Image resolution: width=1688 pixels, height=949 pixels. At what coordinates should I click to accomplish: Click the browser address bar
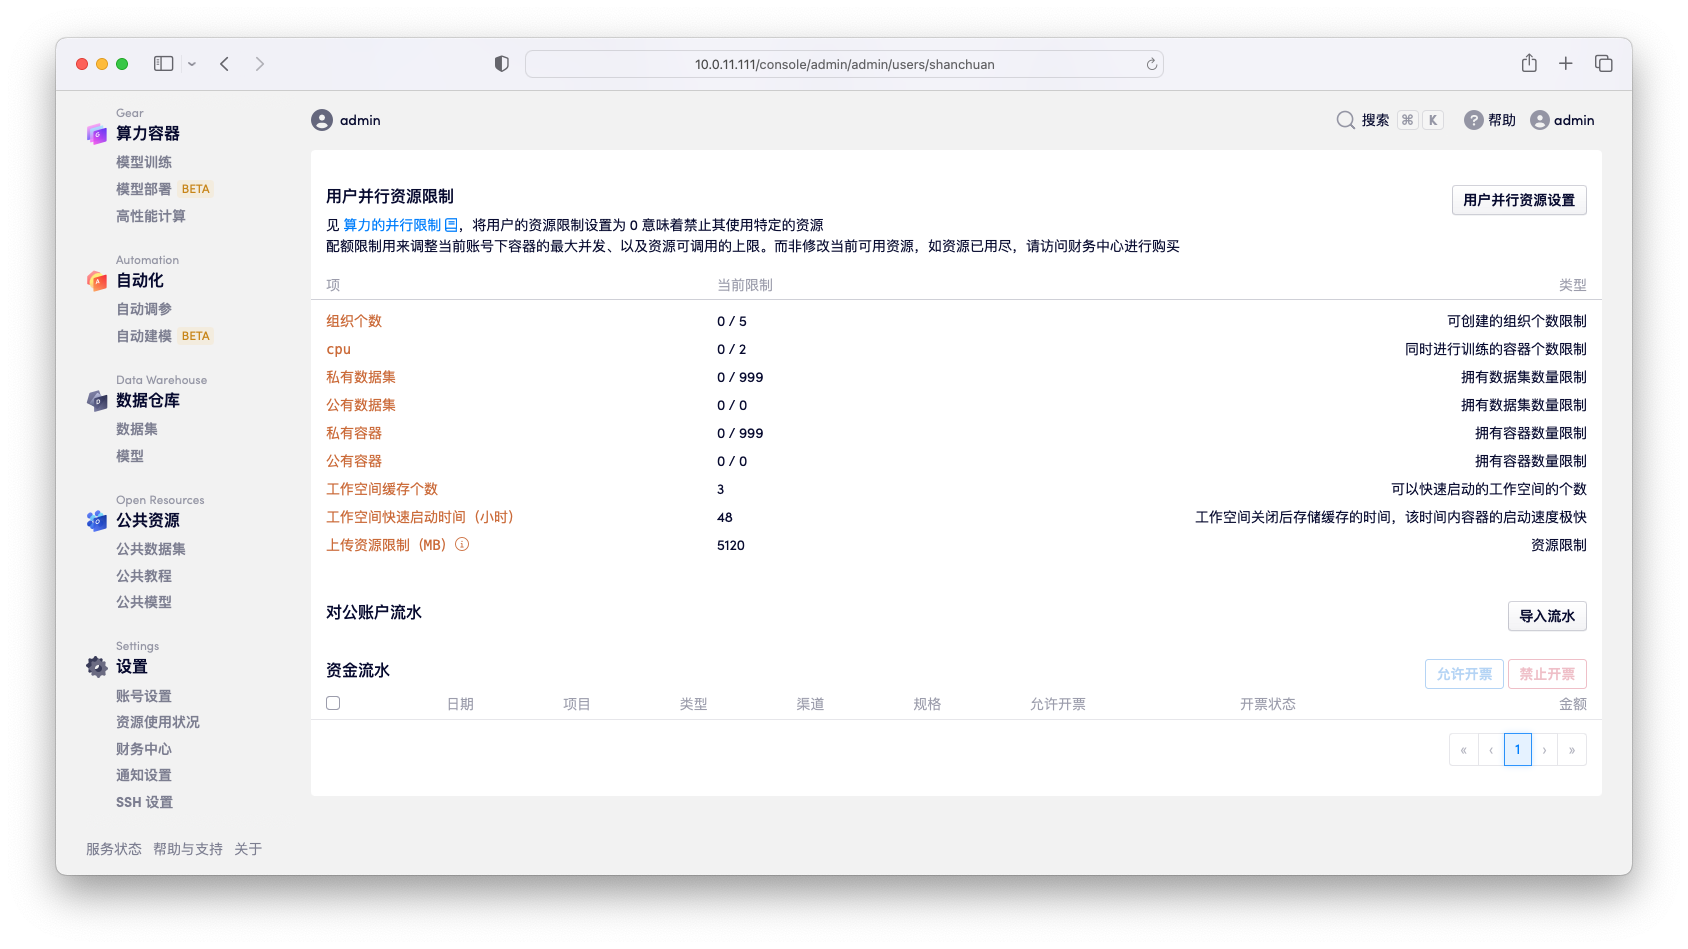843,64
